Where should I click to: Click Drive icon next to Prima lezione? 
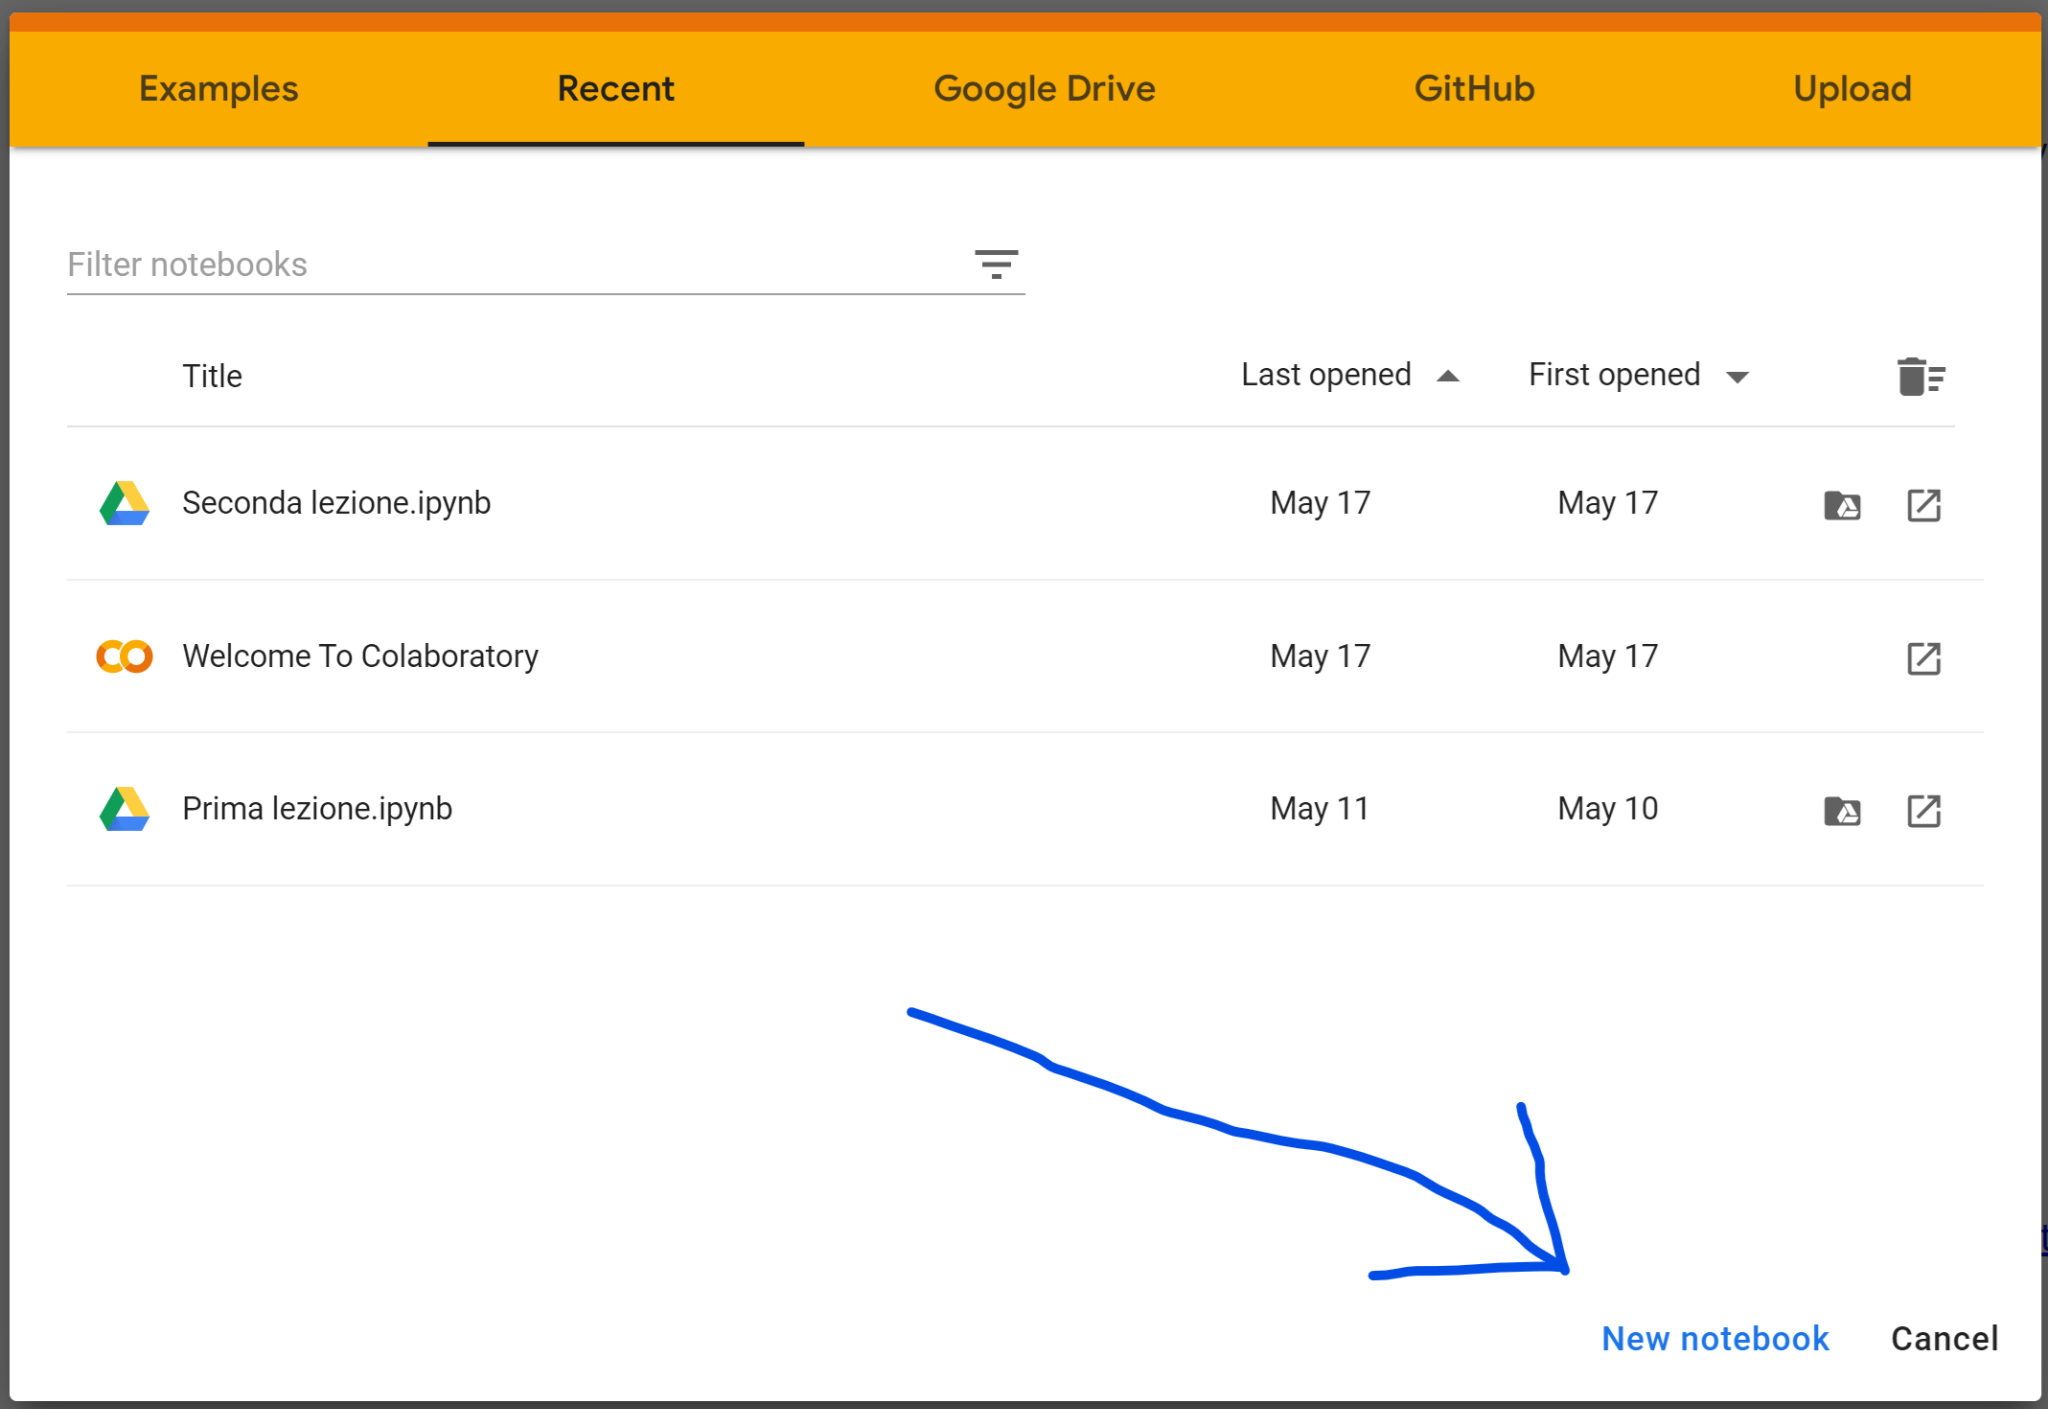(124, 809)
